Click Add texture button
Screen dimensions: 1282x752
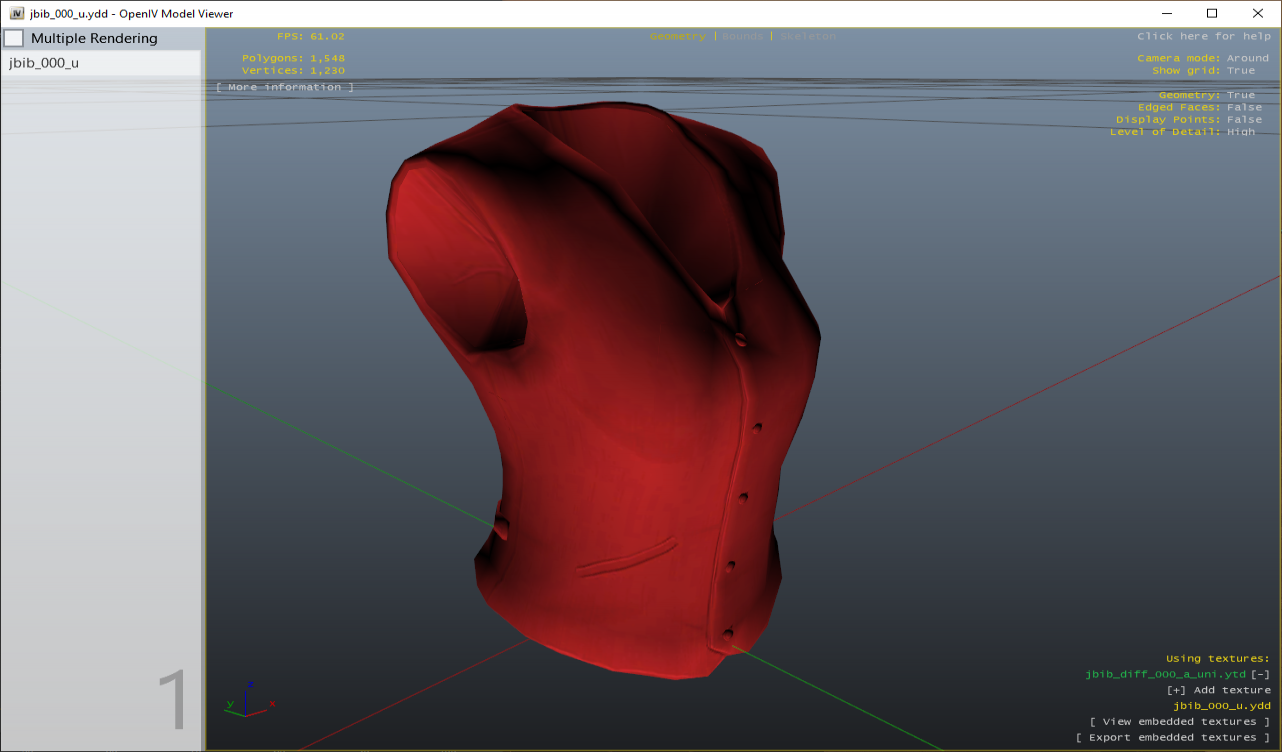1218,690
